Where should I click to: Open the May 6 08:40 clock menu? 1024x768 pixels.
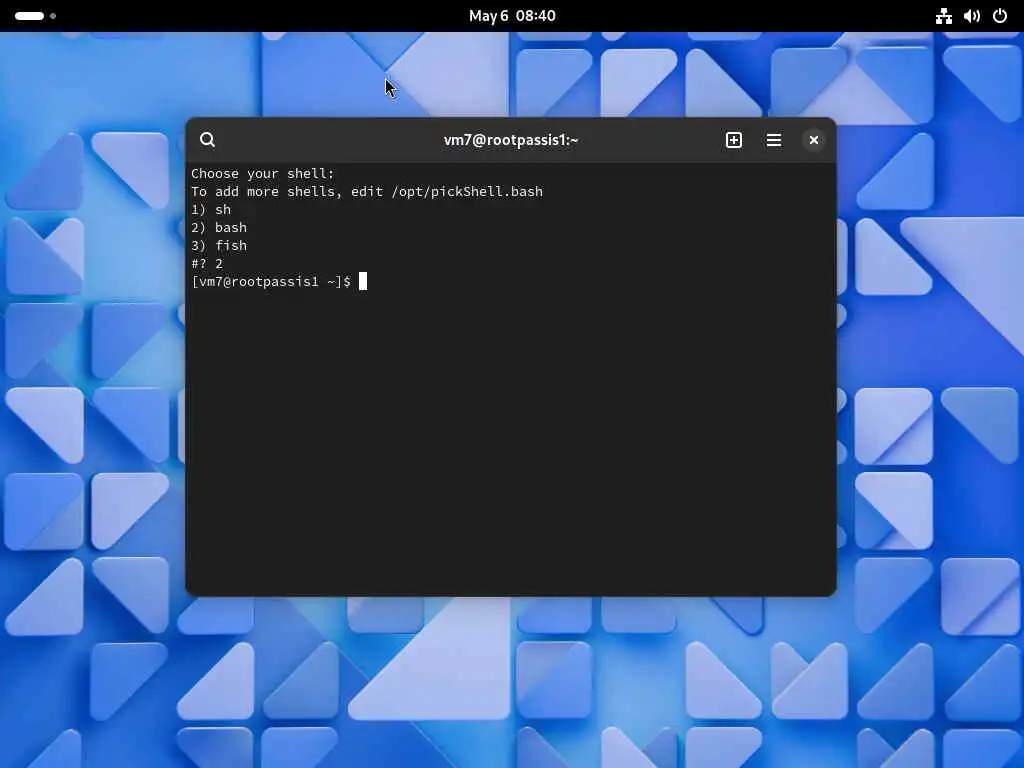512,16
